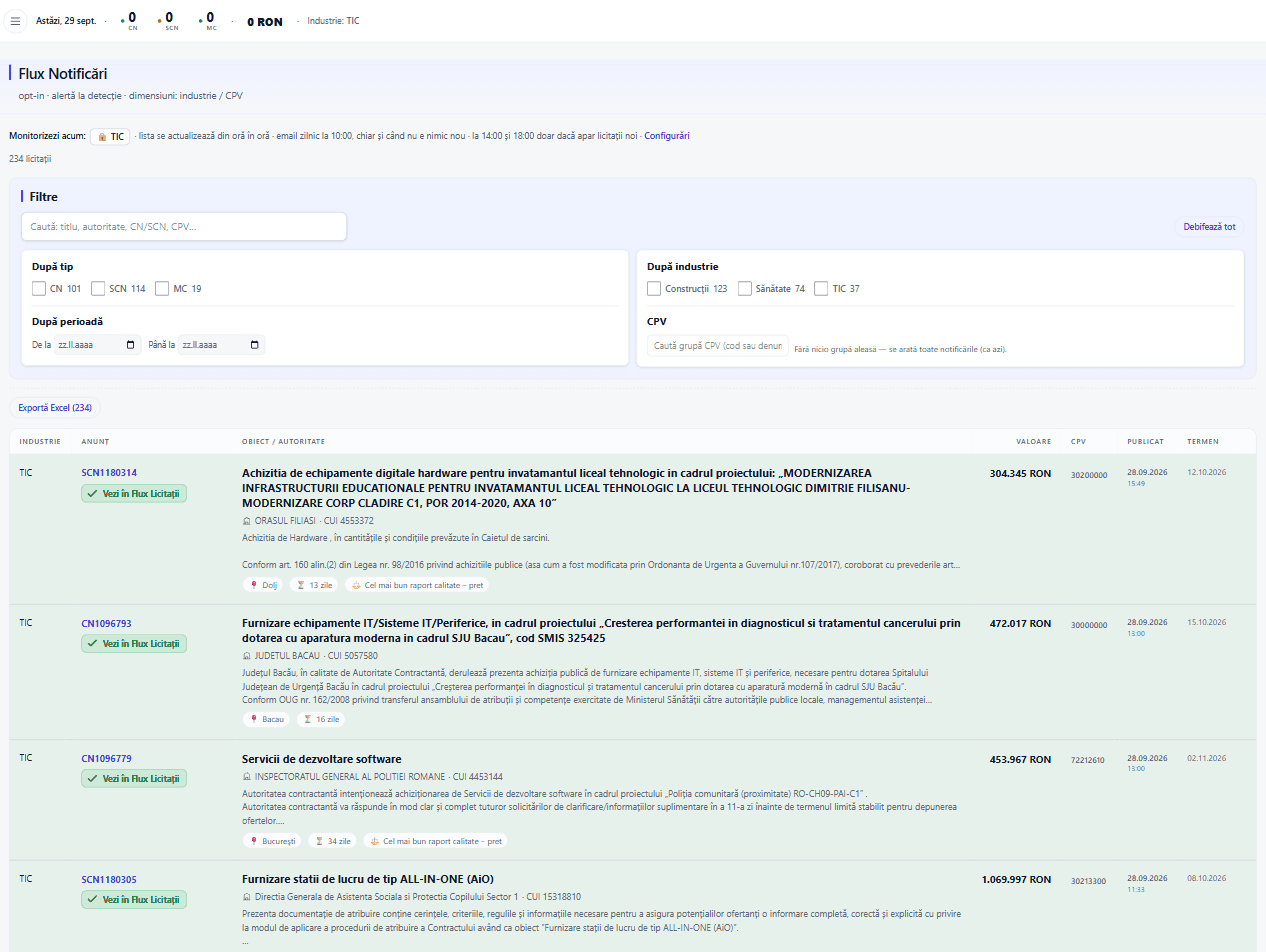Viewport: 1266px width, 952px height.
Task: Click the 'Furnizare statii de lucru de tip ALL-IN-ONE' title
Action: [x=368, y=880]
